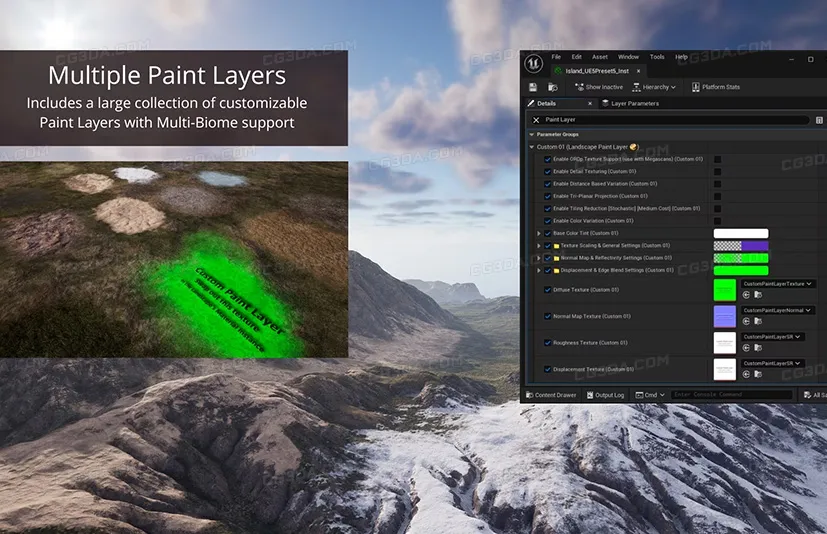The width and height of the screenshot is (827, 534).
Task: Collapse Custom 01 (Landscape Paint Layer) group
Action: (x=532, y=147)
